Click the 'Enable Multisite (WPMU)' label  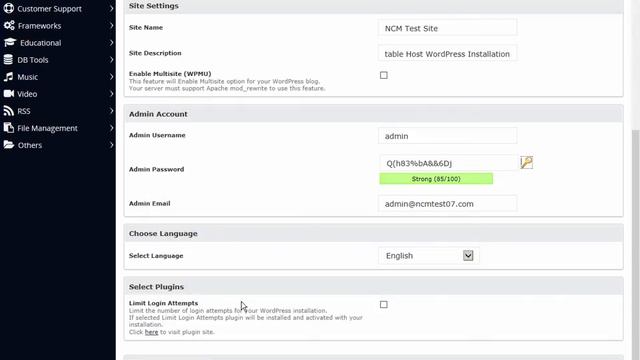pyautogui.click(x=170, y=74)
